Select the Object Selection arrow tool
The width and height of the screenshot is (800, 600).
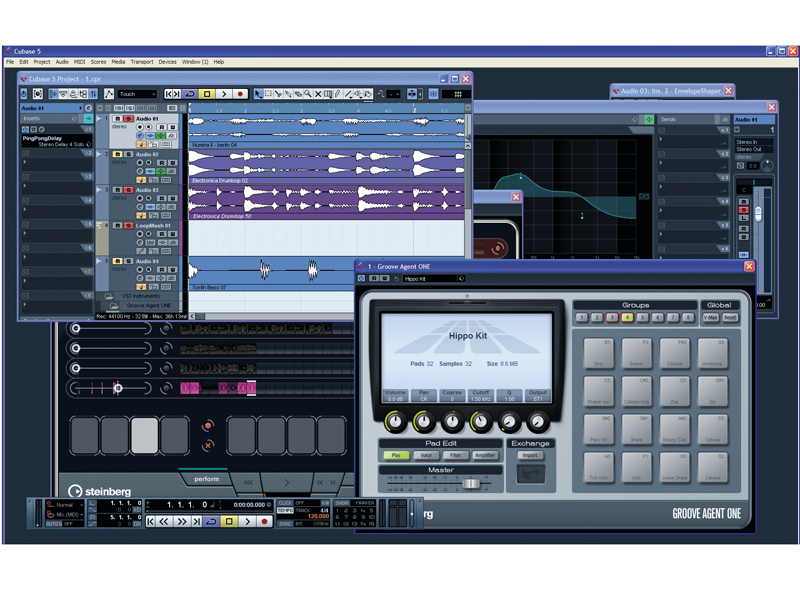point(258,94)
